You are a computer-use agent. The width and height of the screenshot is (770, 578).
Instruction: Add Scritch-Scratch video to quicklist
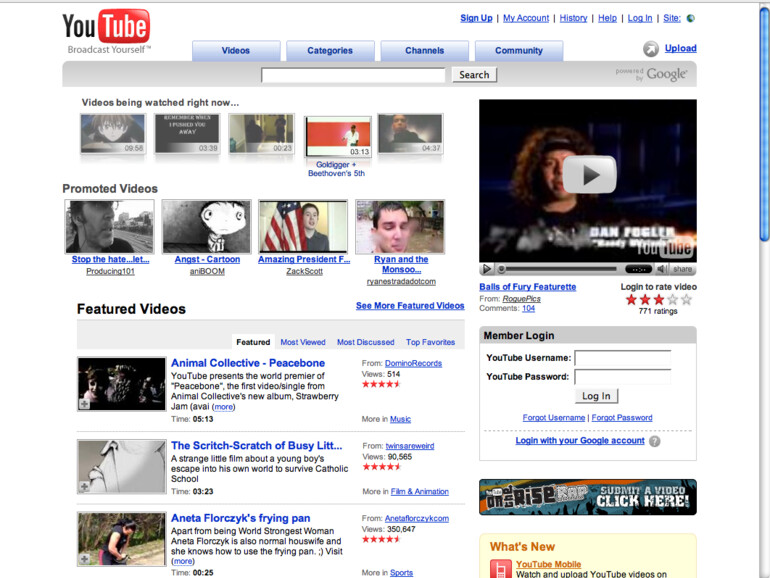84,487
